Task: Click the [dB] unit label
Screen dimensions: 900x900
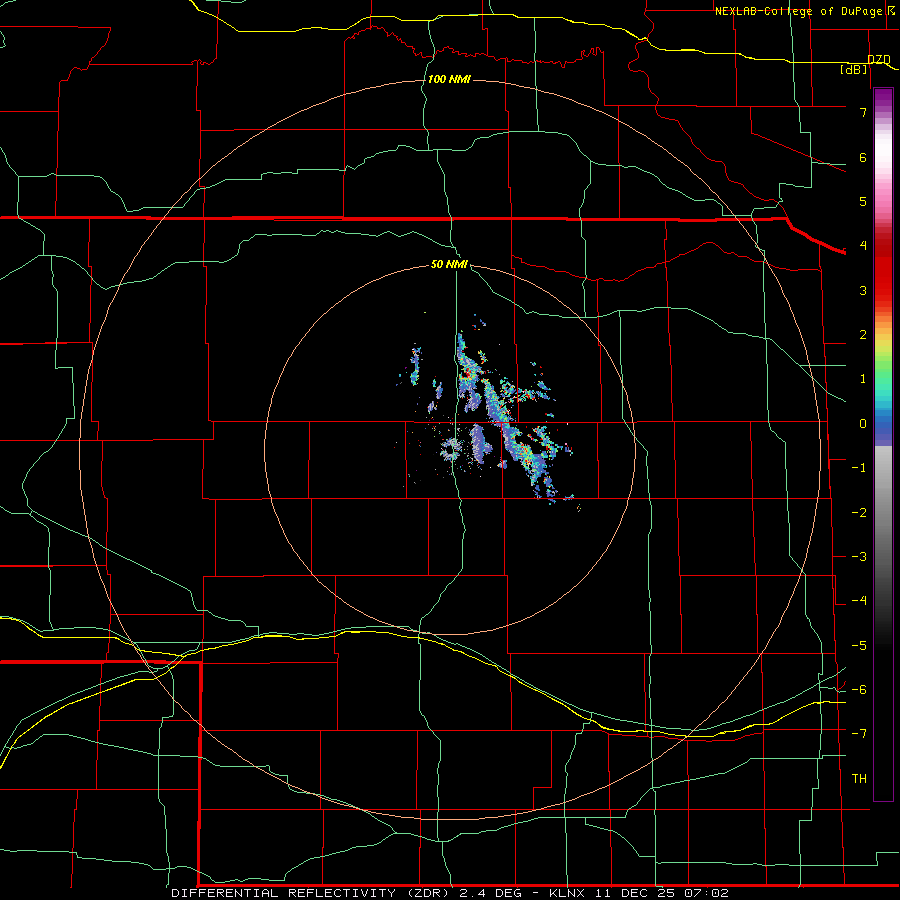Action: pos(854,69)
